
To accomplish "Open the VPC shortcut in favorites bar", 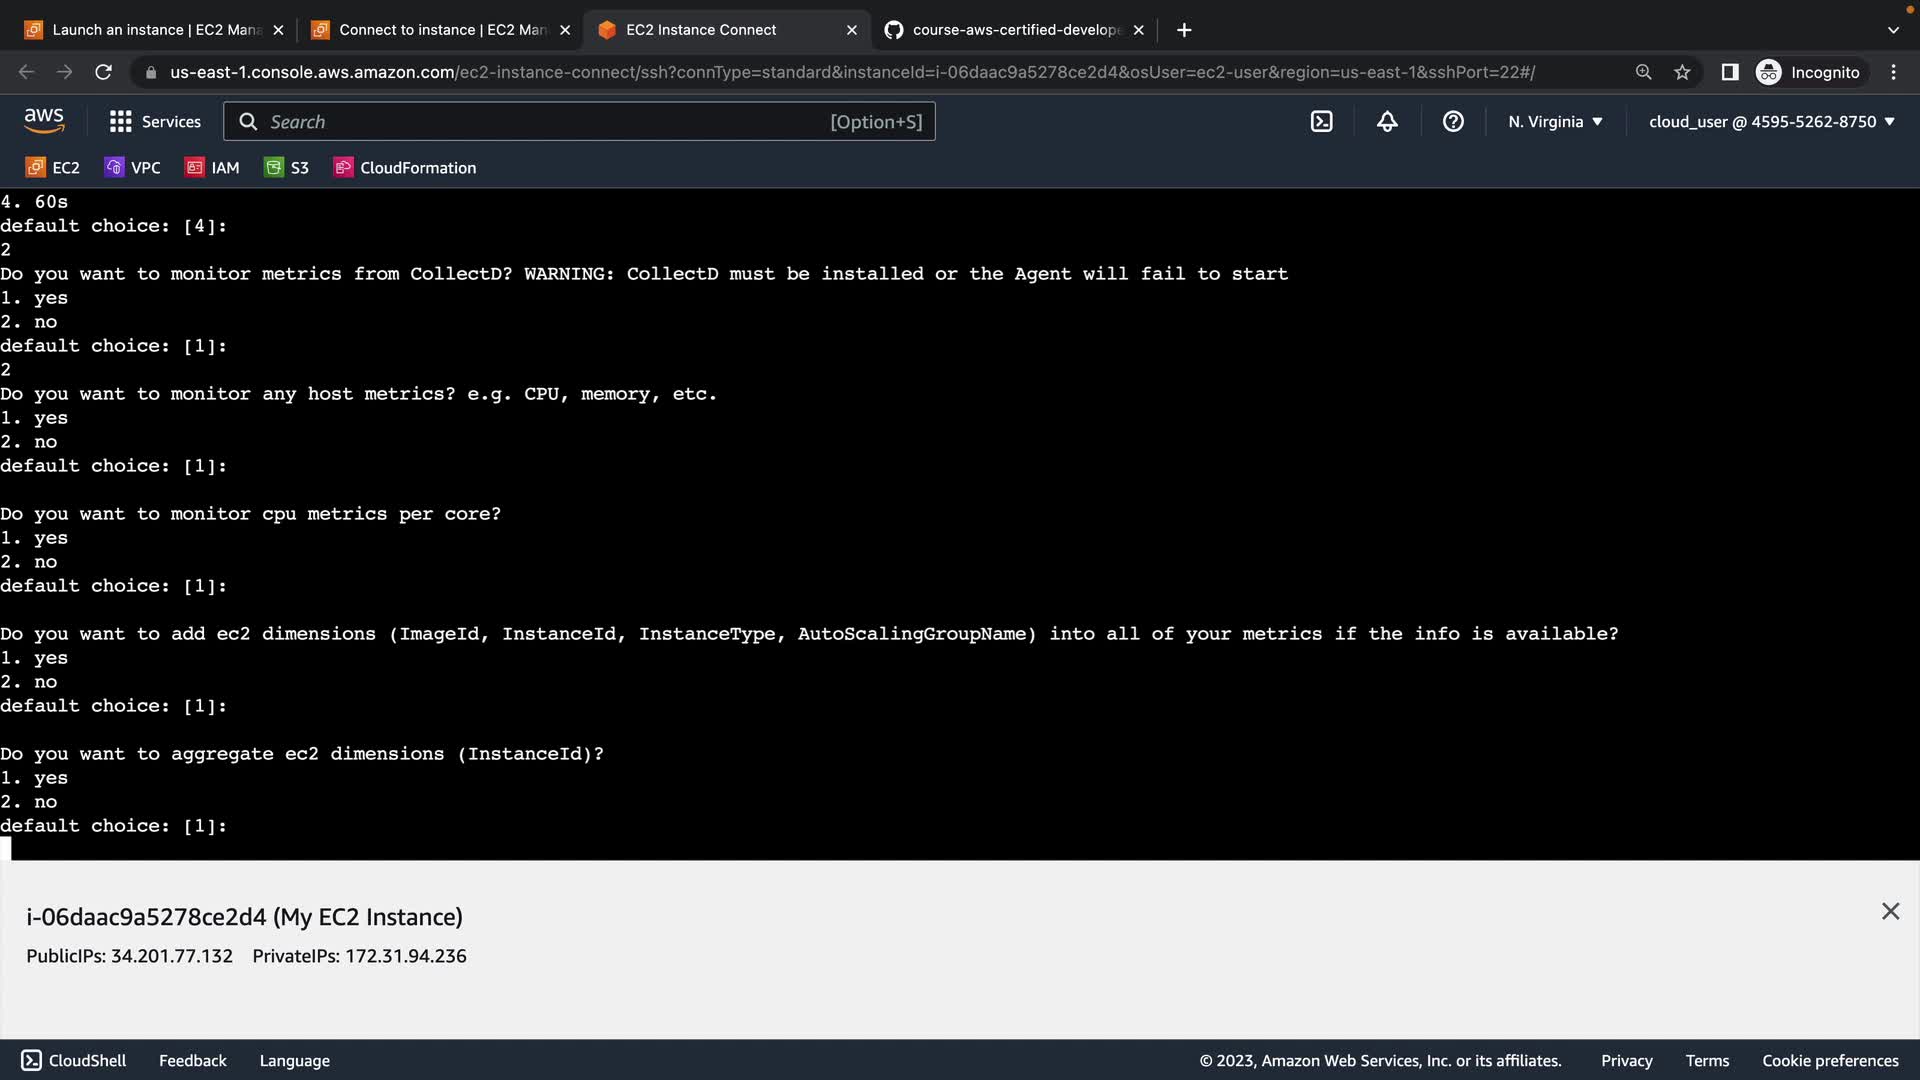I will pos(133,168).
